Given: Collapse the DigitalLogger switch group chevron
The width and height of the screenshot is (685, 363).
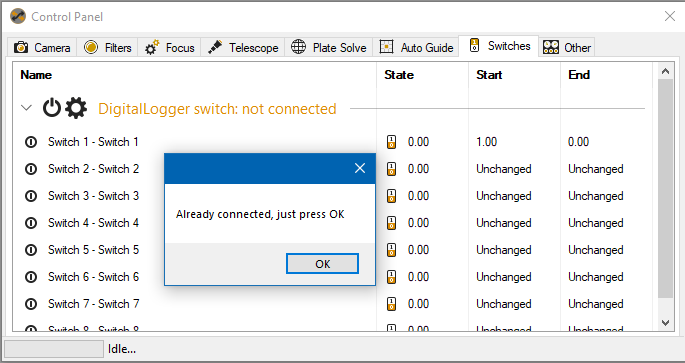Looking at the screenshot, I should click(27, 108).
